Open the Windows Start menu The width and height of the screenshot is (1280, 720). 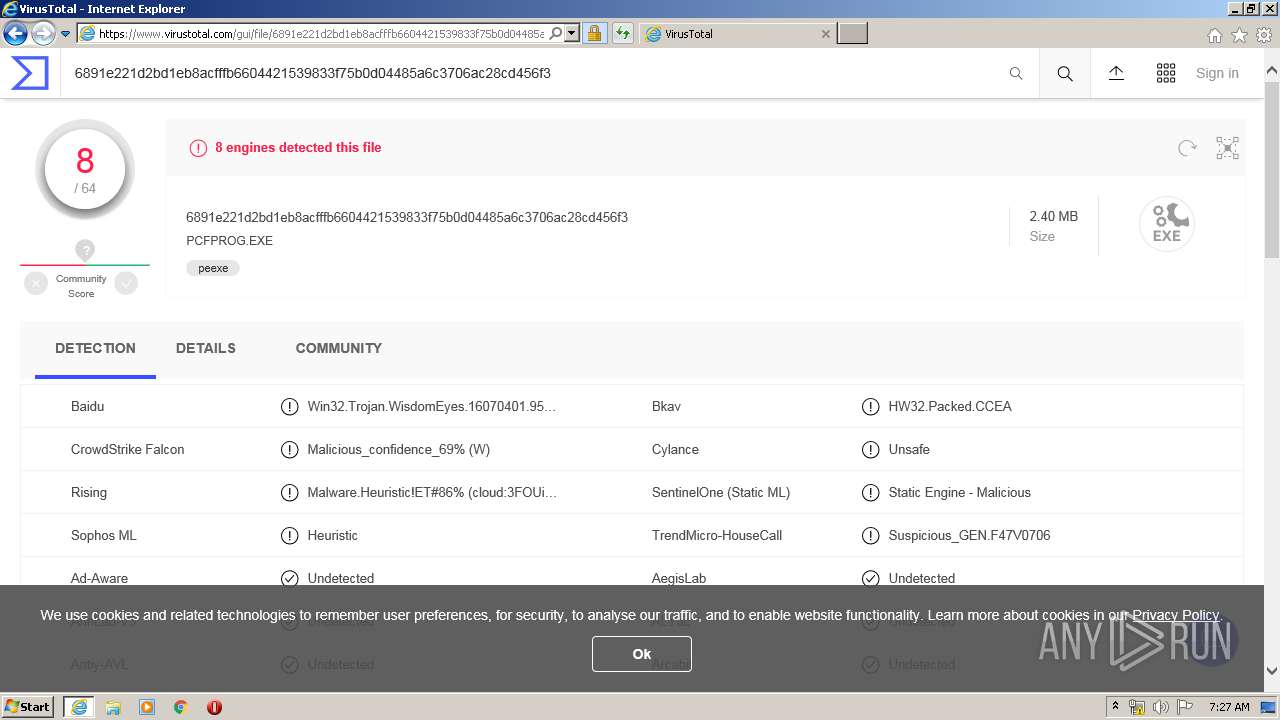coord(28,707)
